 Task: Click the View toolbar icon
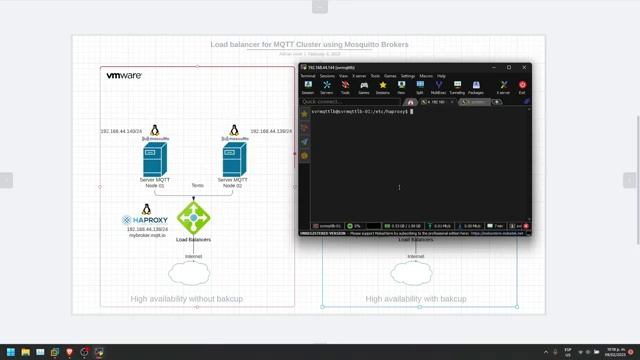401,87
